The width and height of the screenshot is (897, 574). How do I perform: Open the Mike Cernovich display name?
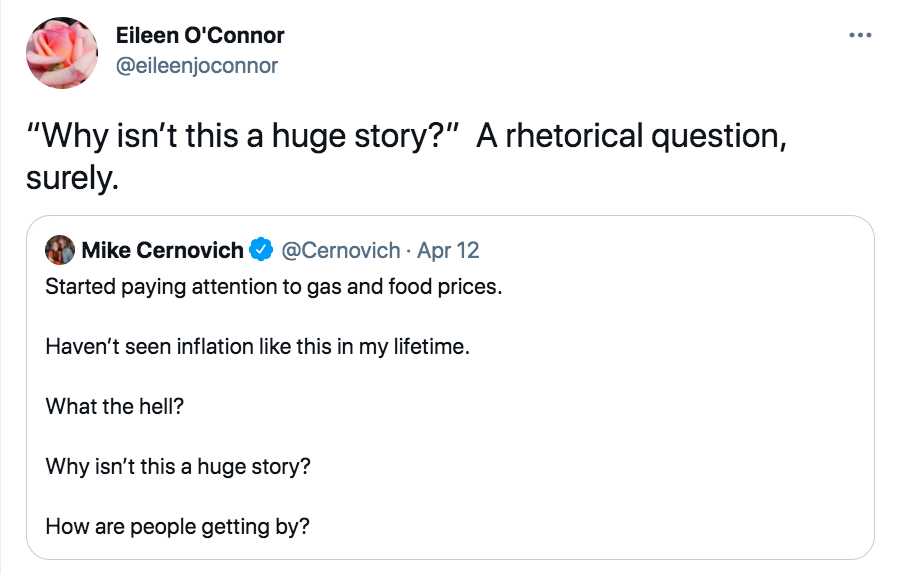pyautogui.click(x=162, y=250)
